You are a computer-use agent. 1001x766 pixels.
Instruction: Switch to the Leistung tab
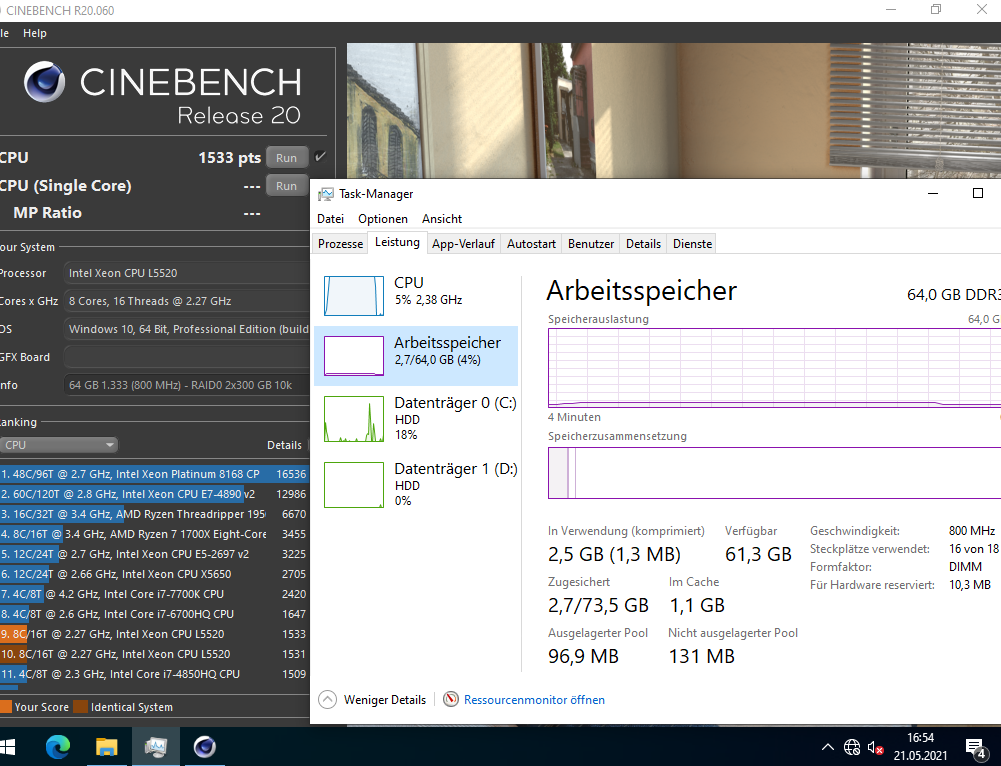point(397,243)
